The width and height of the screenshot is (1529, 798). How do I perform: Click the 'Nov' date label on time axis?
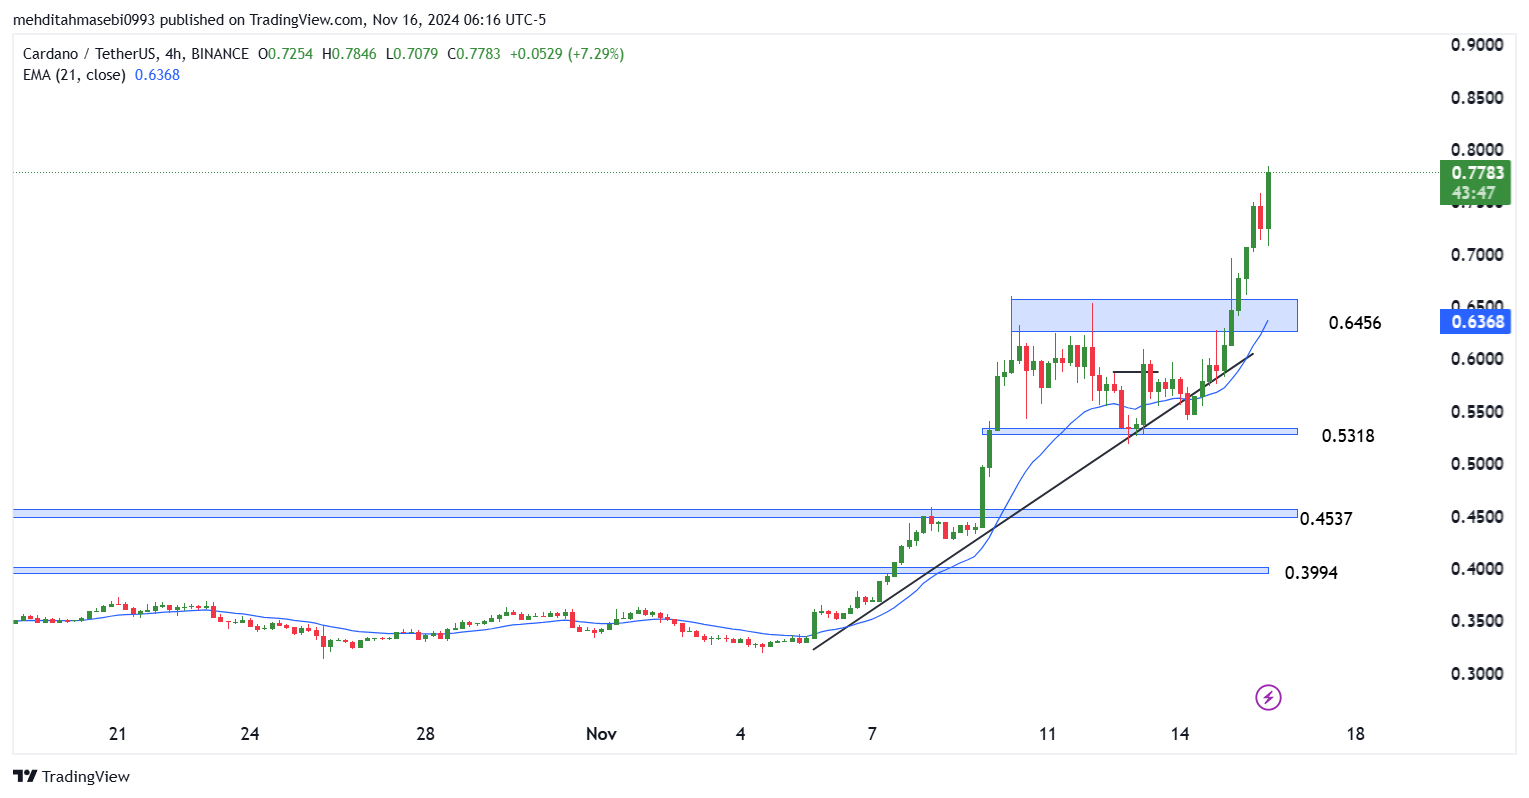[x=601, y=734]
